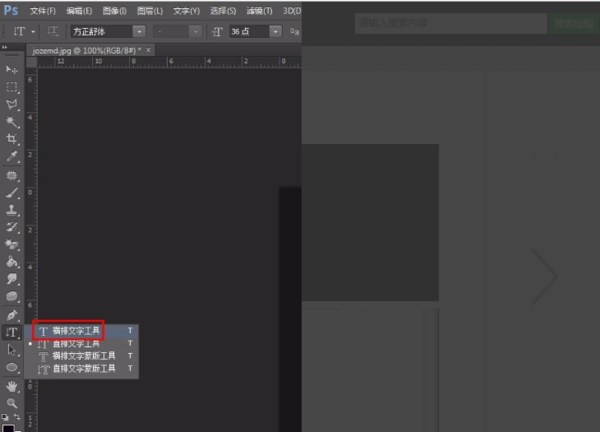600x432 pixels.
Task: Select the Eyedropper tool
Action: [11, 156]
